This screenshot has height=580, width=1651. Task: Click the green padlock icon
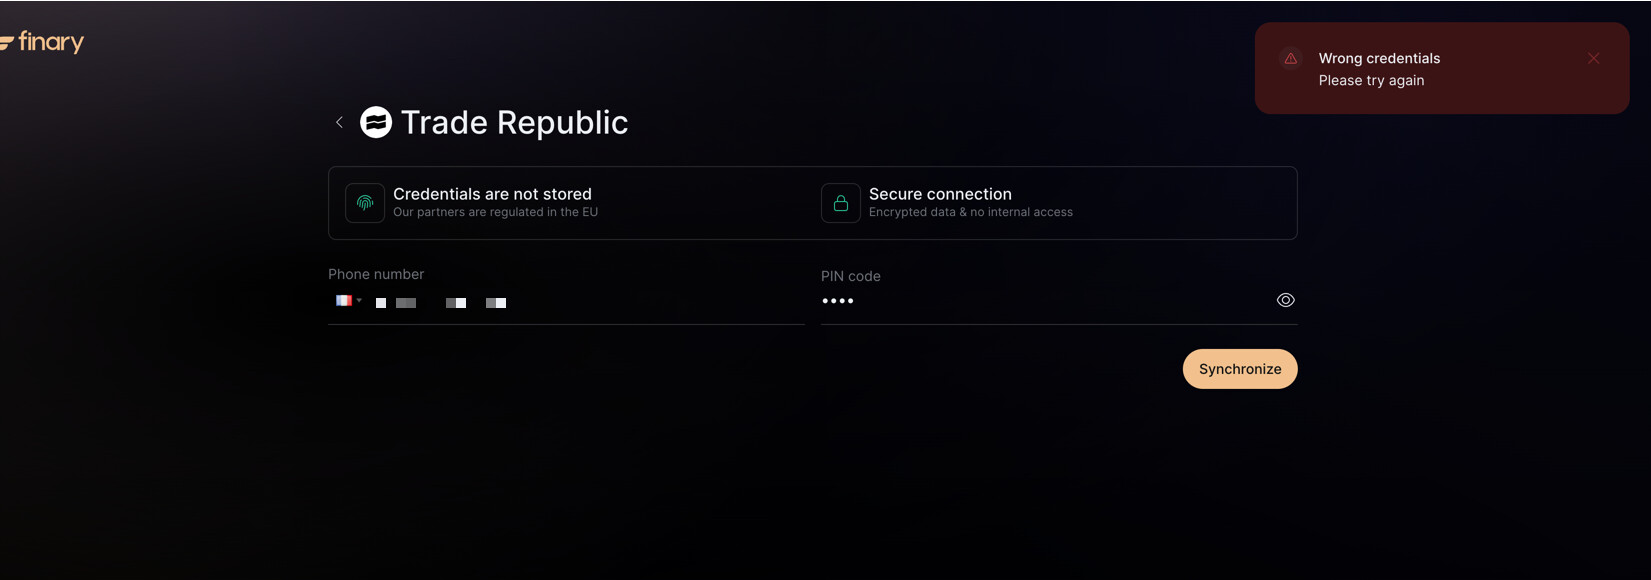(x=841, y=203)
